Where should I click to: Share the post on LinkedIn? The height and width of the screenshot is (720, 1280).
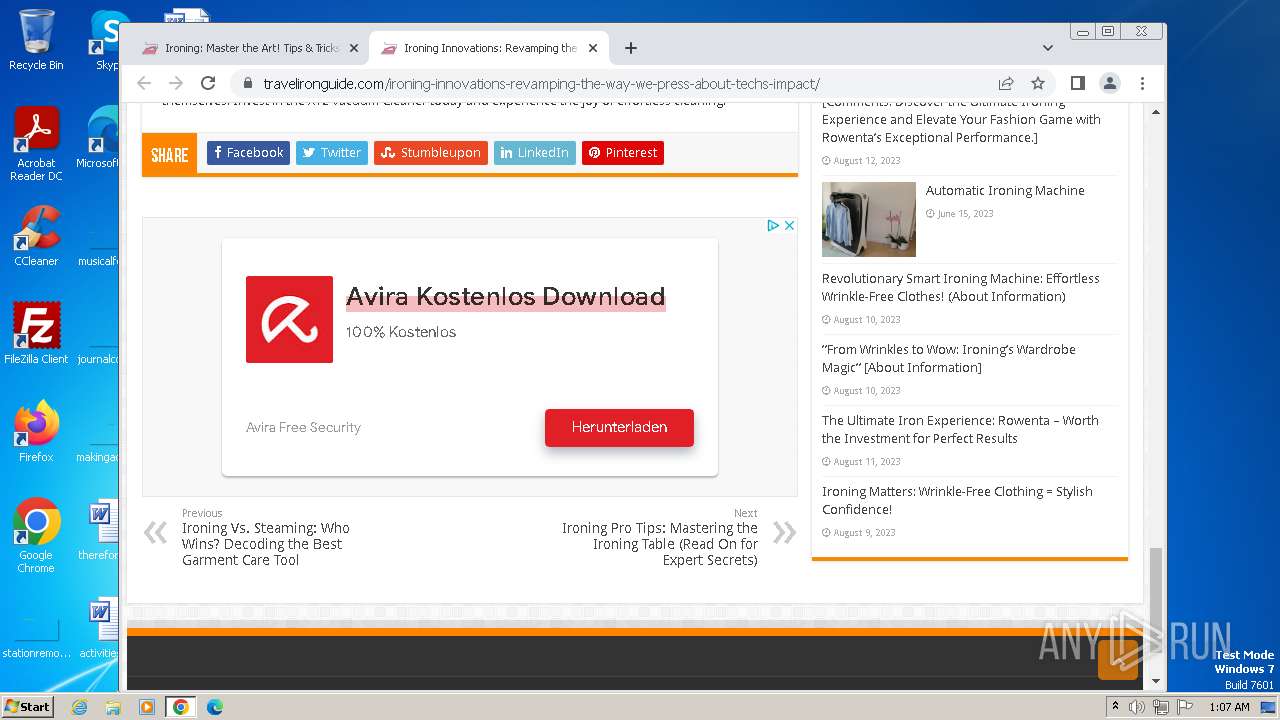[x=535, y=153]
